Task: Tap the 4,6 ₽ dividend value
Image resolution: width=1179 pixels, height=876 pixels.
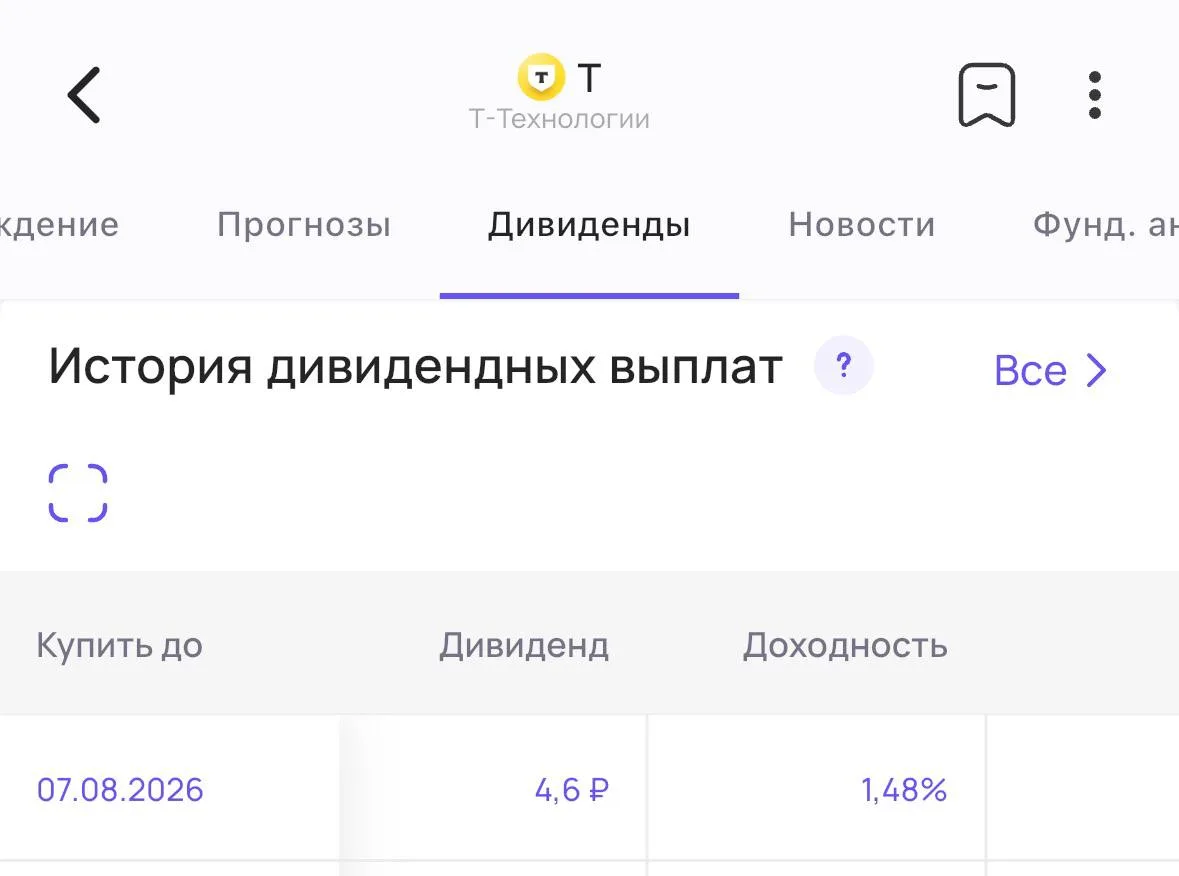Action: click(571, 790)
